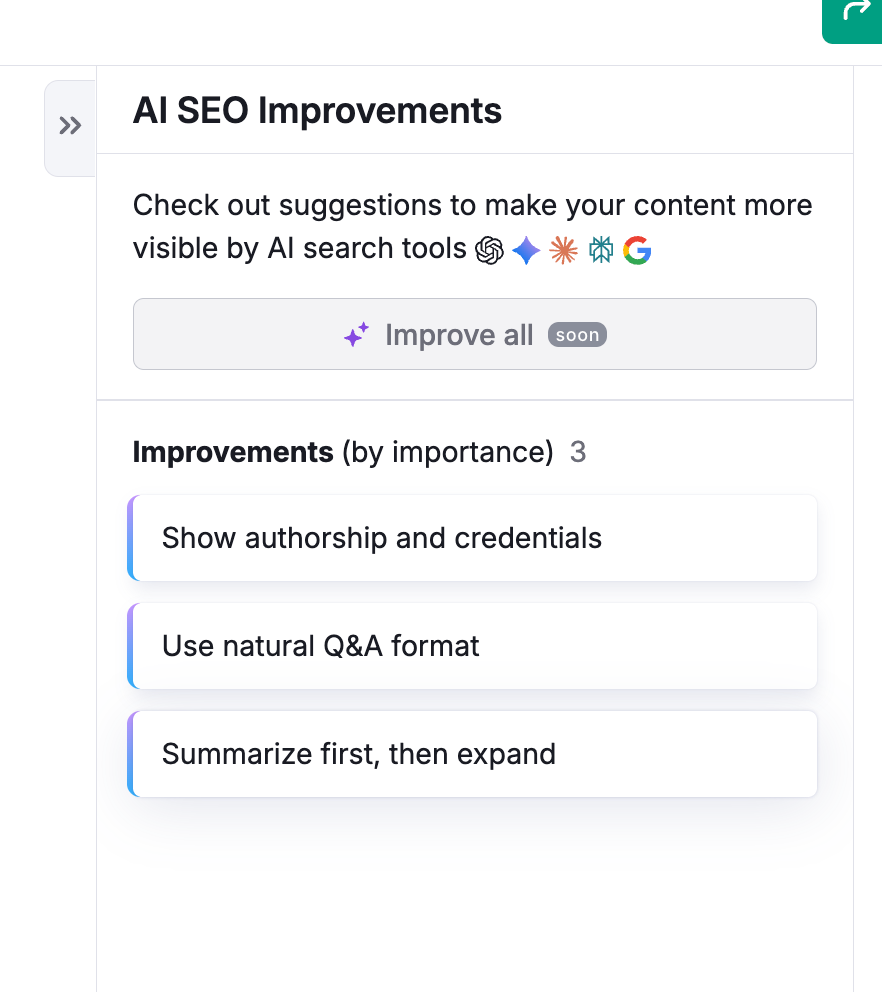882x992 pixels.
Task: Click the orange Claude starburst icon
Action: [564, 250]
